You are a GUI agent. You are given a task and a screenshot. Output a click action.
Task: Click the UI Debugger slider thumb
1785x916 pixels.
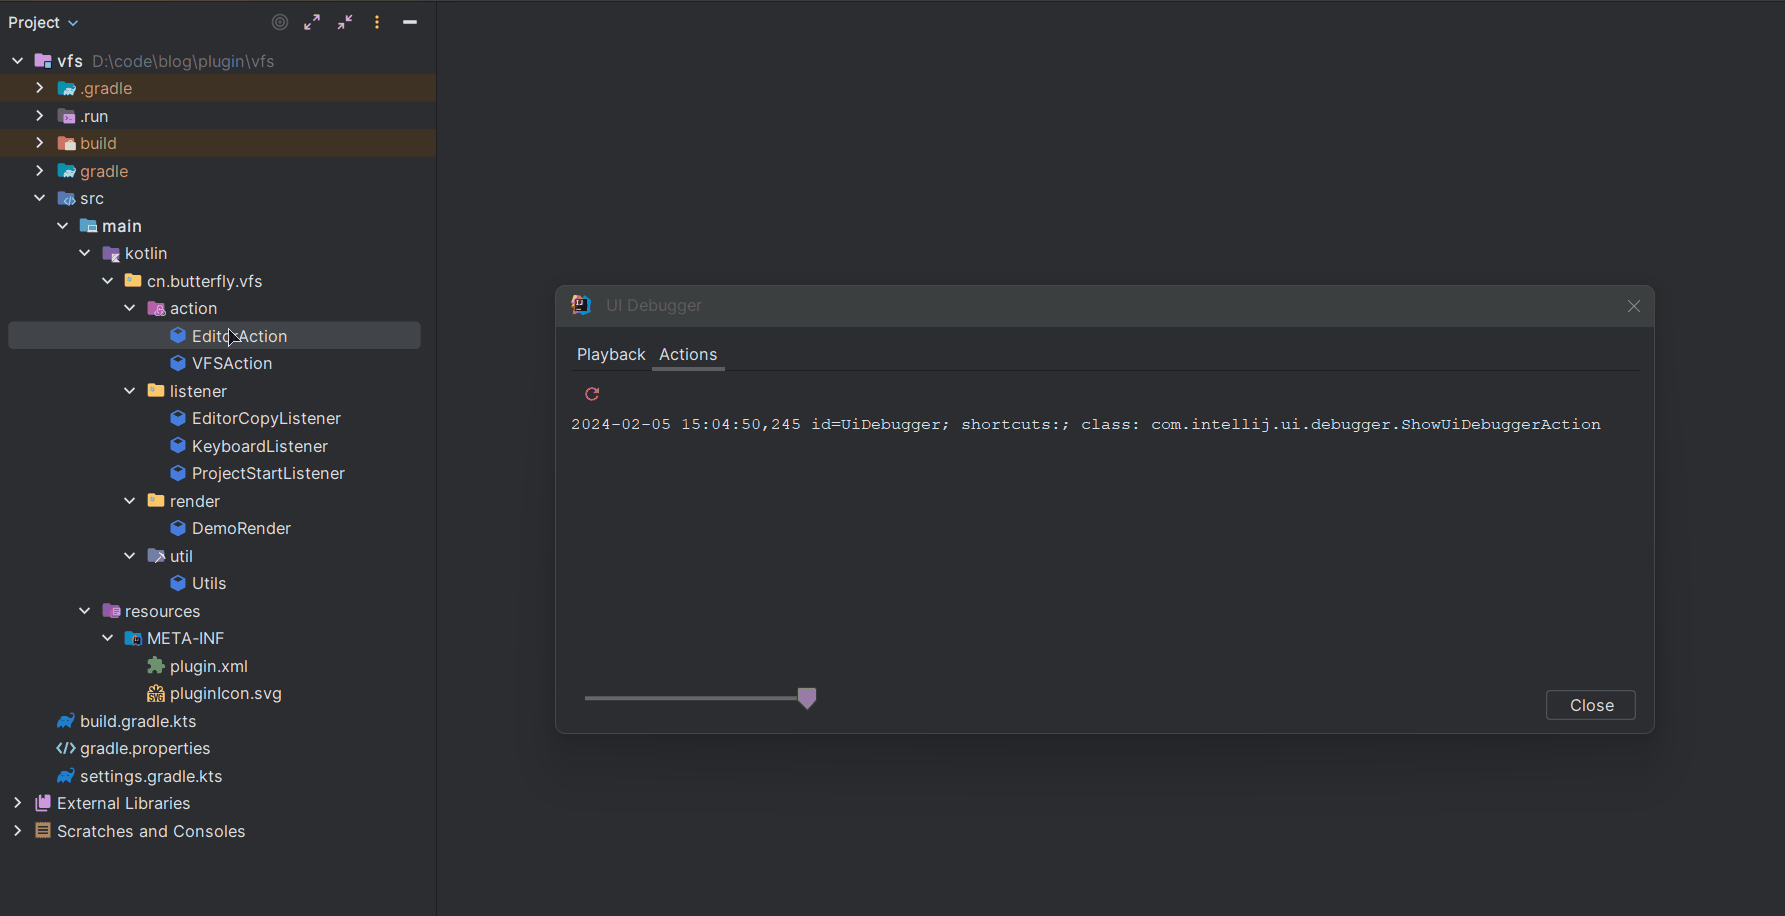coord(807,698)
